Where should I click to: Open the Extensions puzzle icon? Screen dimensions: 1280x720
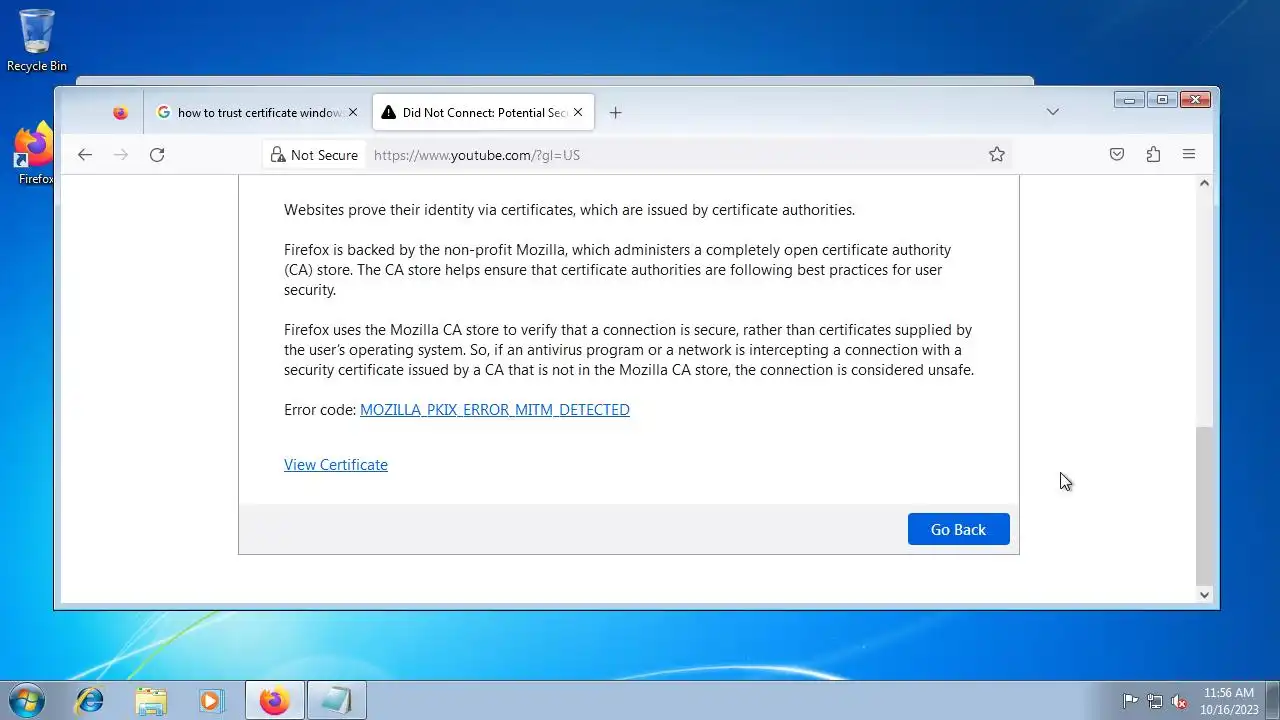[x=1153, y=154]
